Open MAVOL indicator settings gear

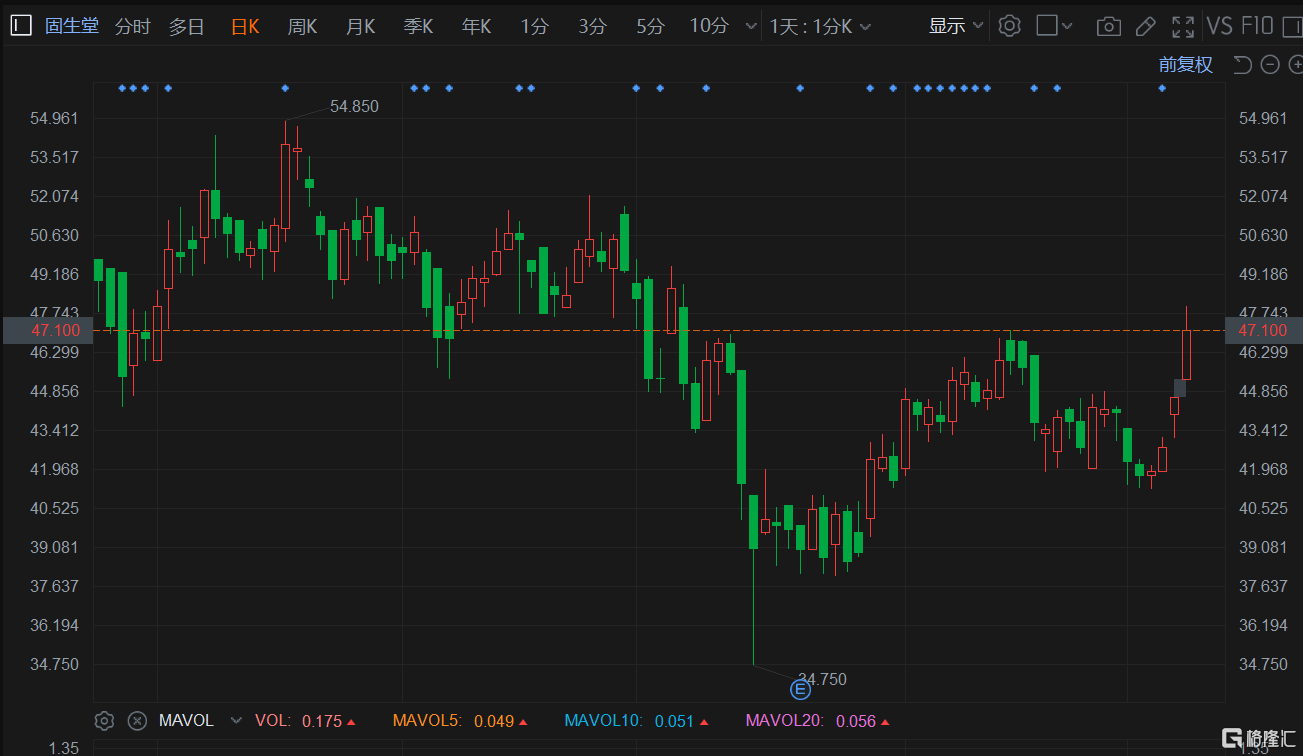point(104,720)
